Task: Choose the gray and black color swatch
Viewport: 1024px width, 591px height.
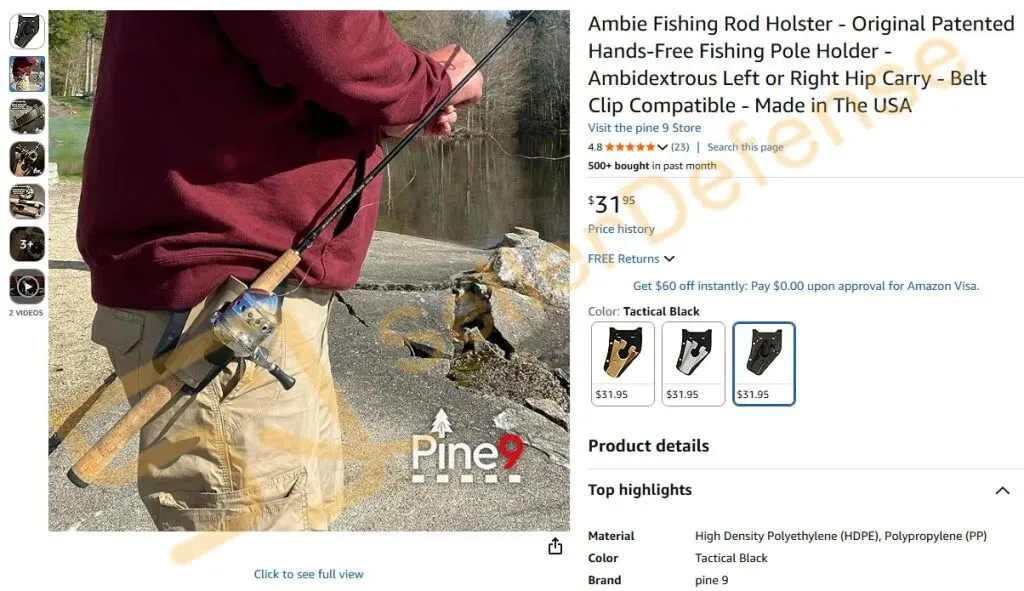Action: (x=693, y=364)
